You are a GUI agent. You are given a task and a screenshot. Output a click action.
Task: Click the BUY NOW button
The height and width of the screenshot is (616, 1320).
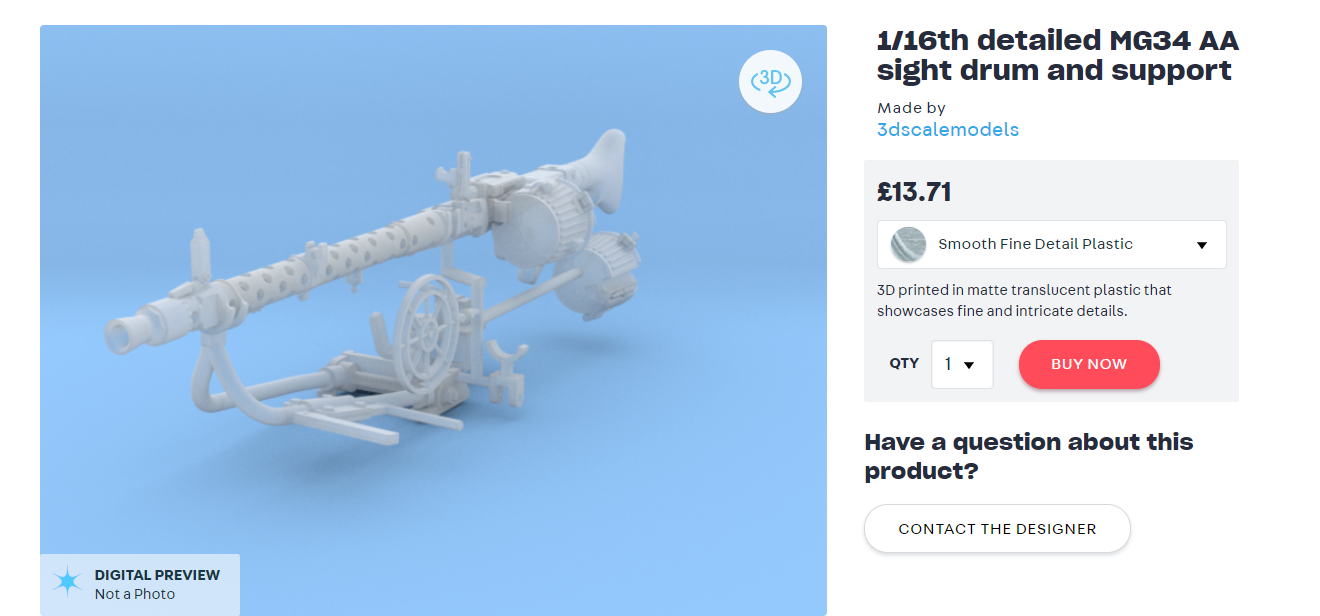1089,364
